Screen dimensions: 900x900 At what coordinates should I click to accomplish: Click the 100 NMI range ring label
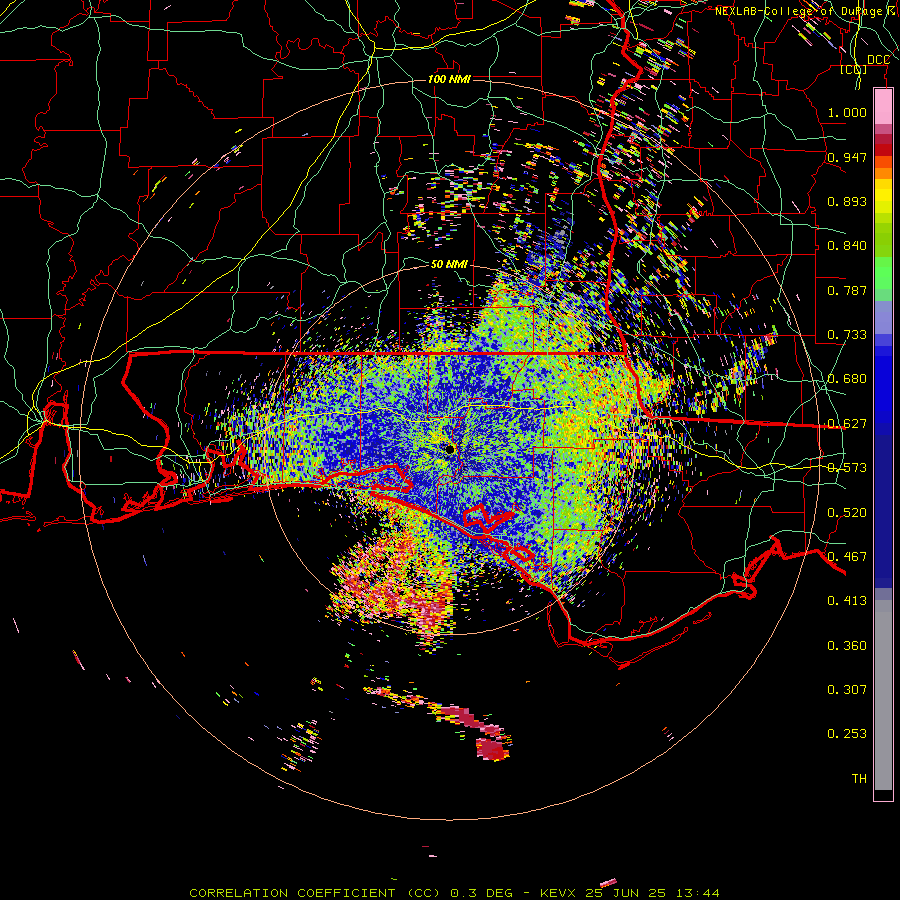[x=449, y=79]
